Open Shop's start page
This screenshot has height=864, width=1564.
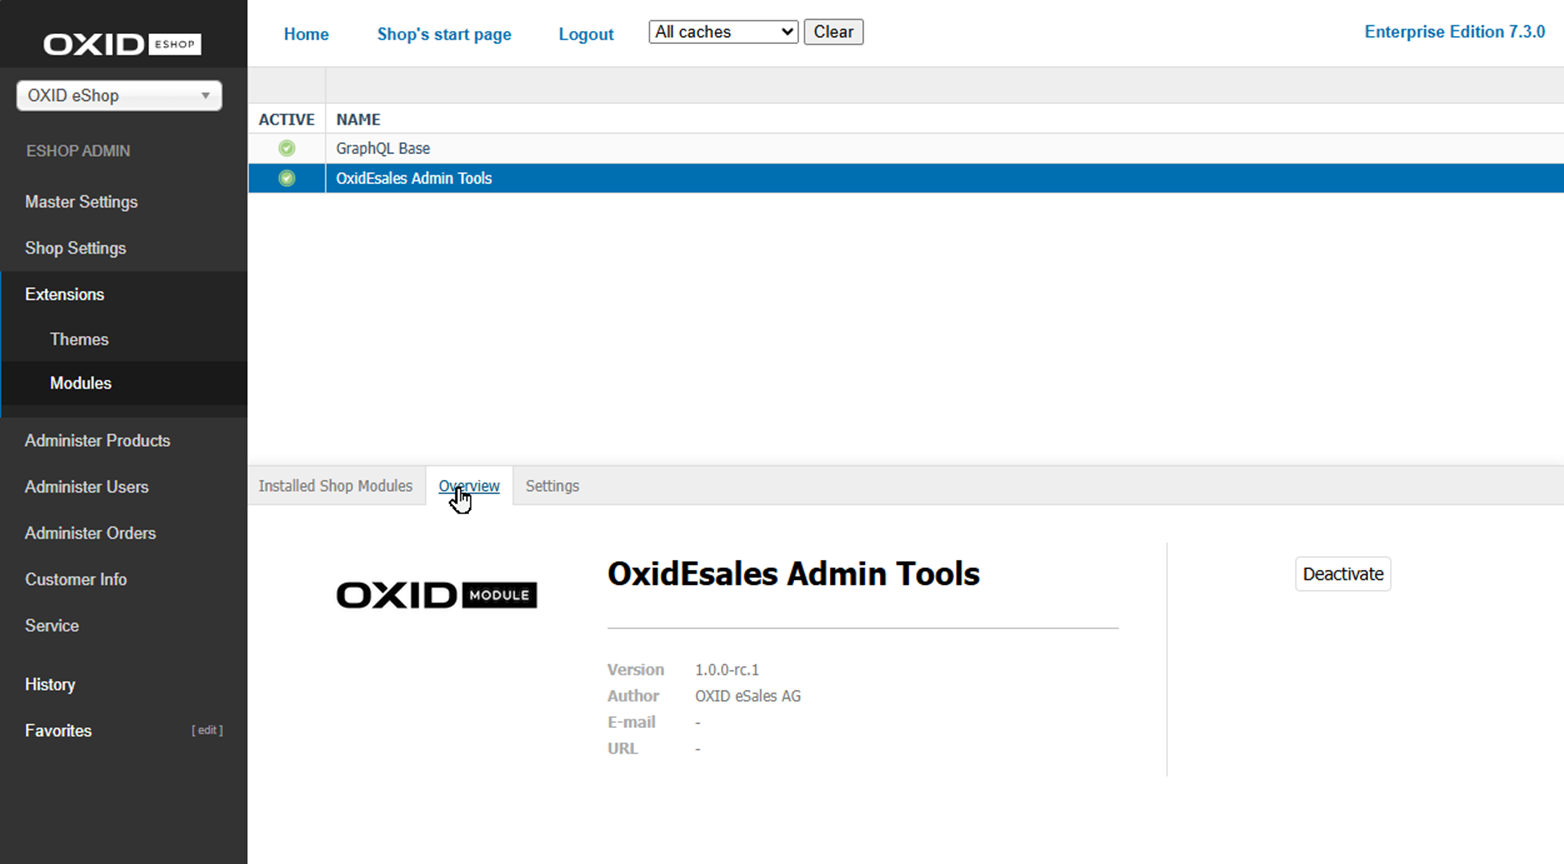point(444,34)
